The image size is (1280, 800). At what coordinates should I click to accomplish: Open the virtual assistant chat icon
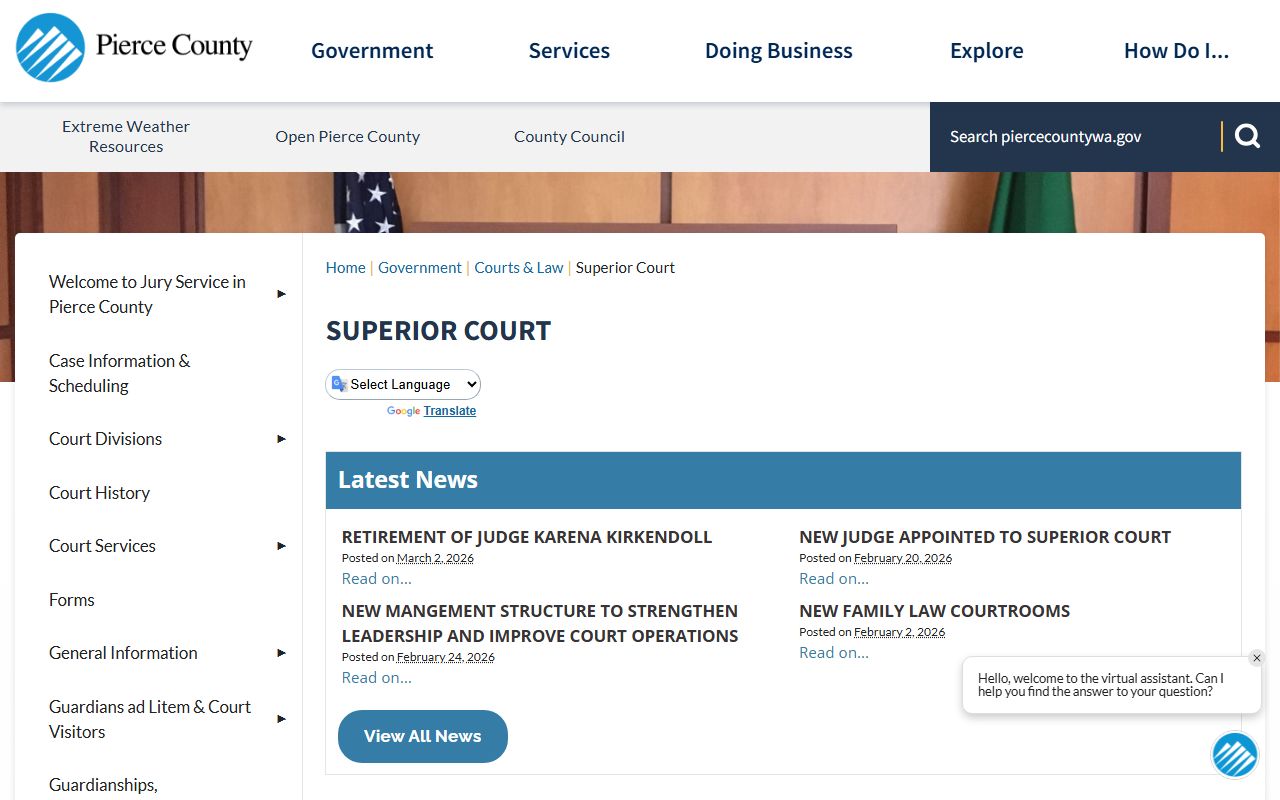1234,755
